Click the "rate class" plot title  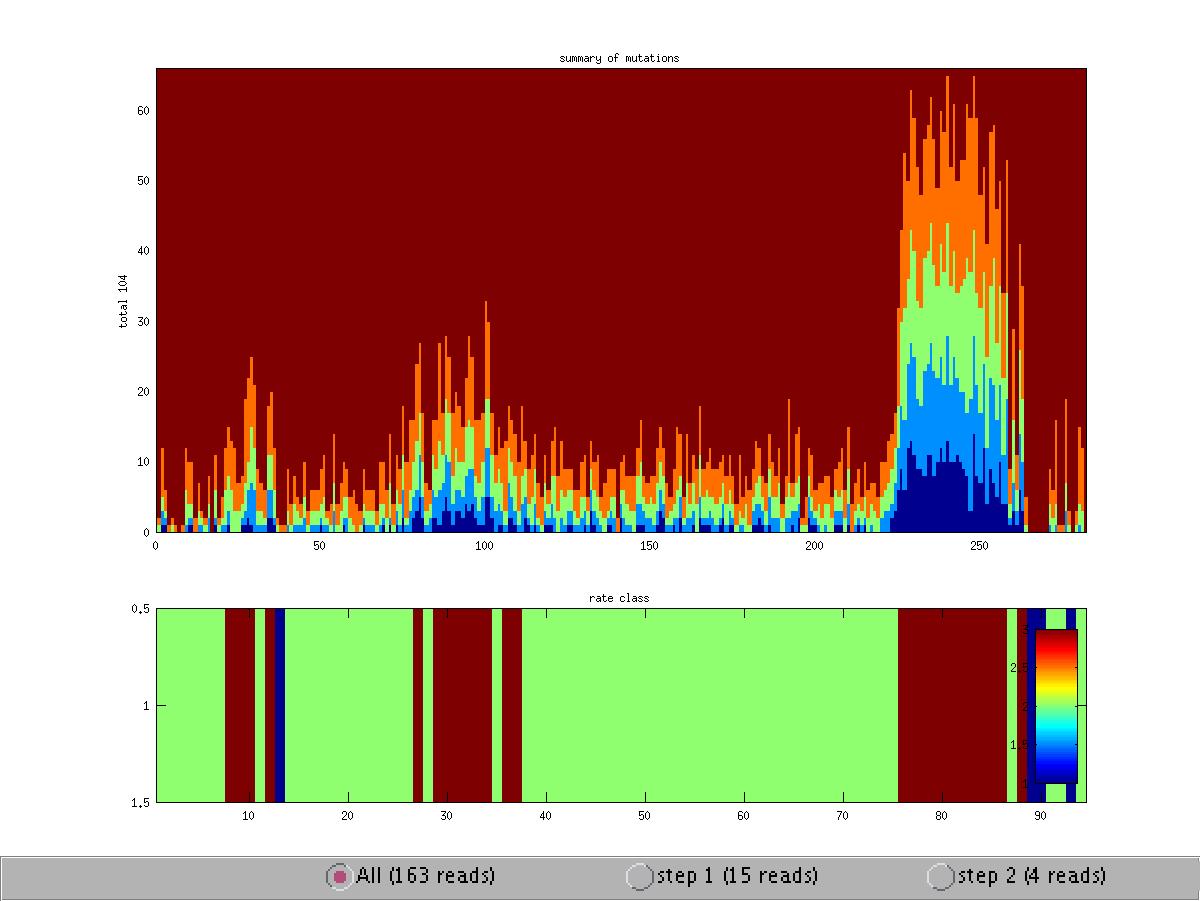tap(619, 598)
